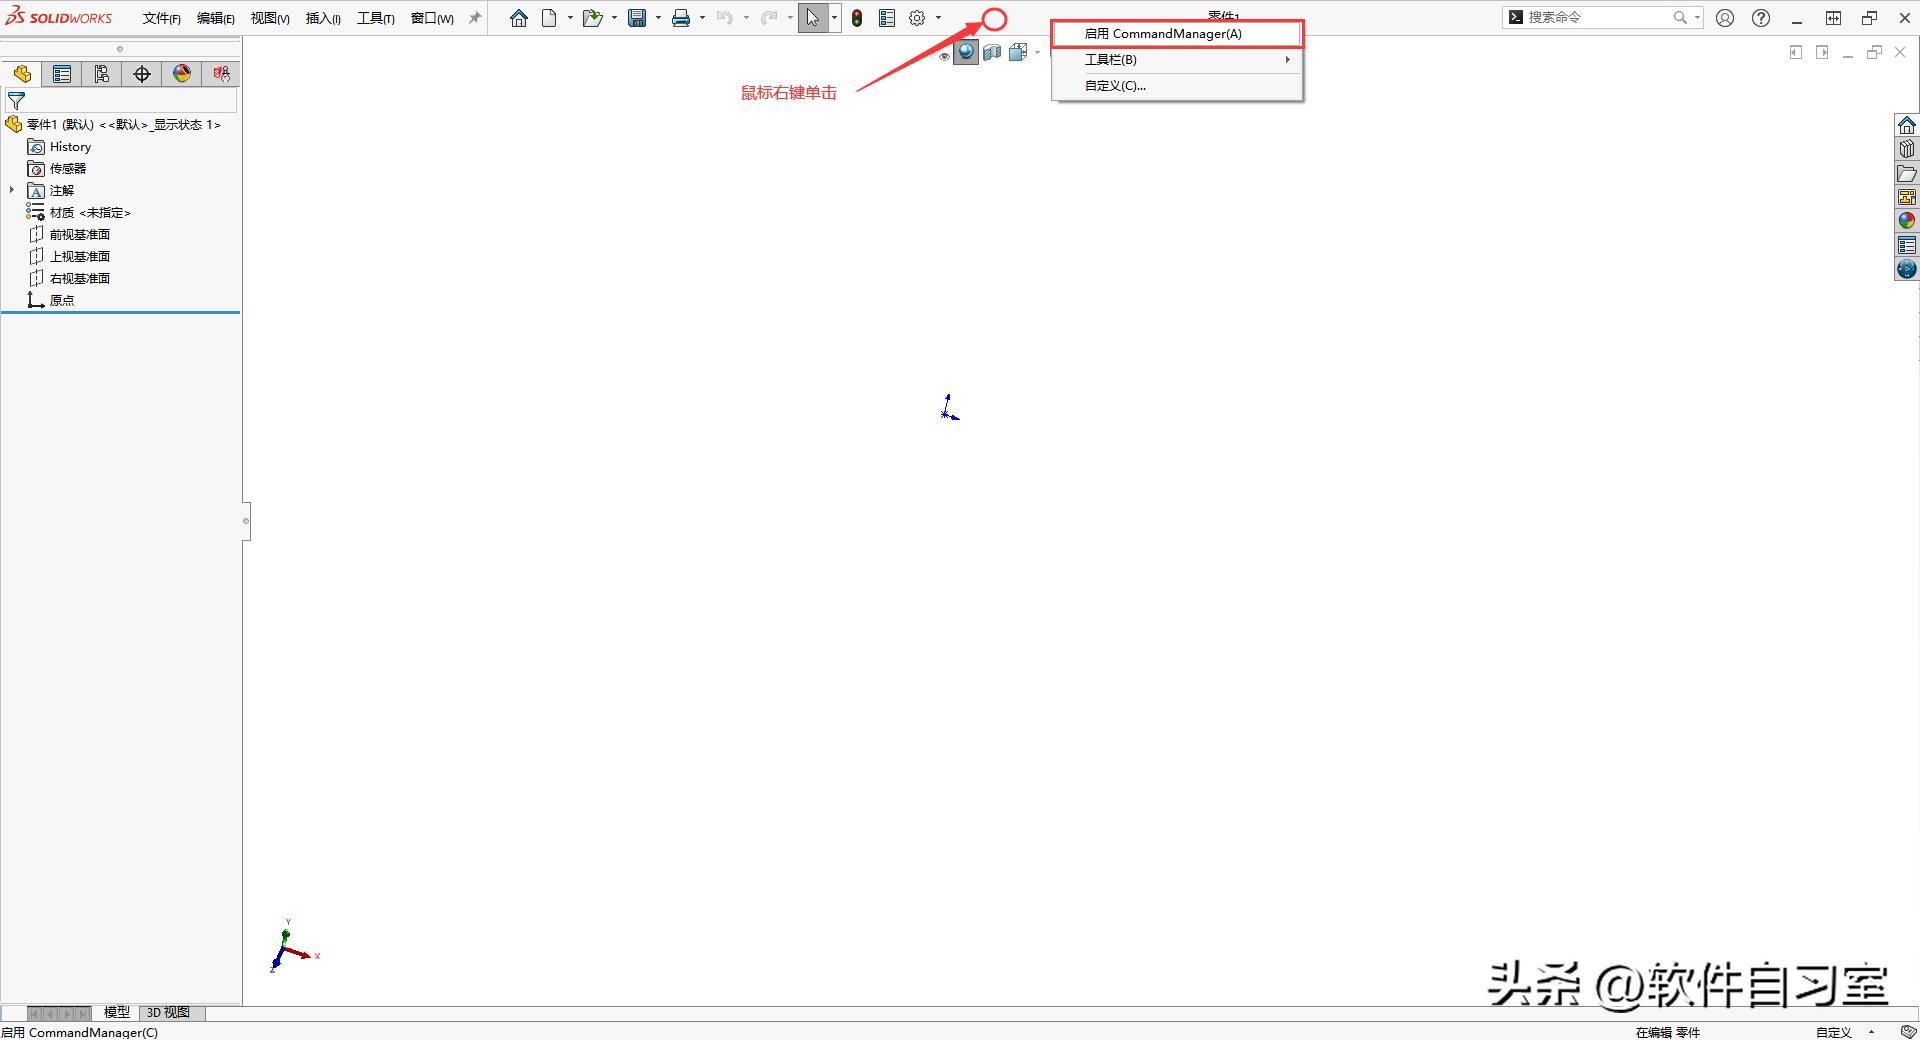Open the 插入(I) menu
This screenshot has height=1040, width=1920.
click(x=321, y=17)
